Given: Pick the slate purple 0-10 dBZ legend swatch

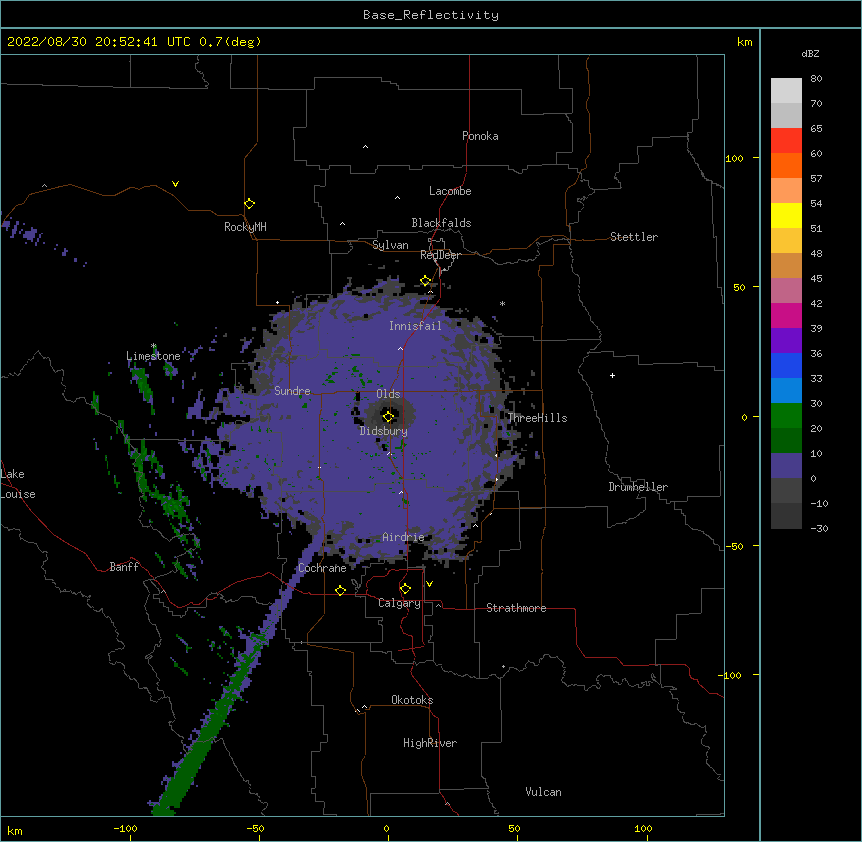Looking at the screenshot, I should (x=786, y=466).
